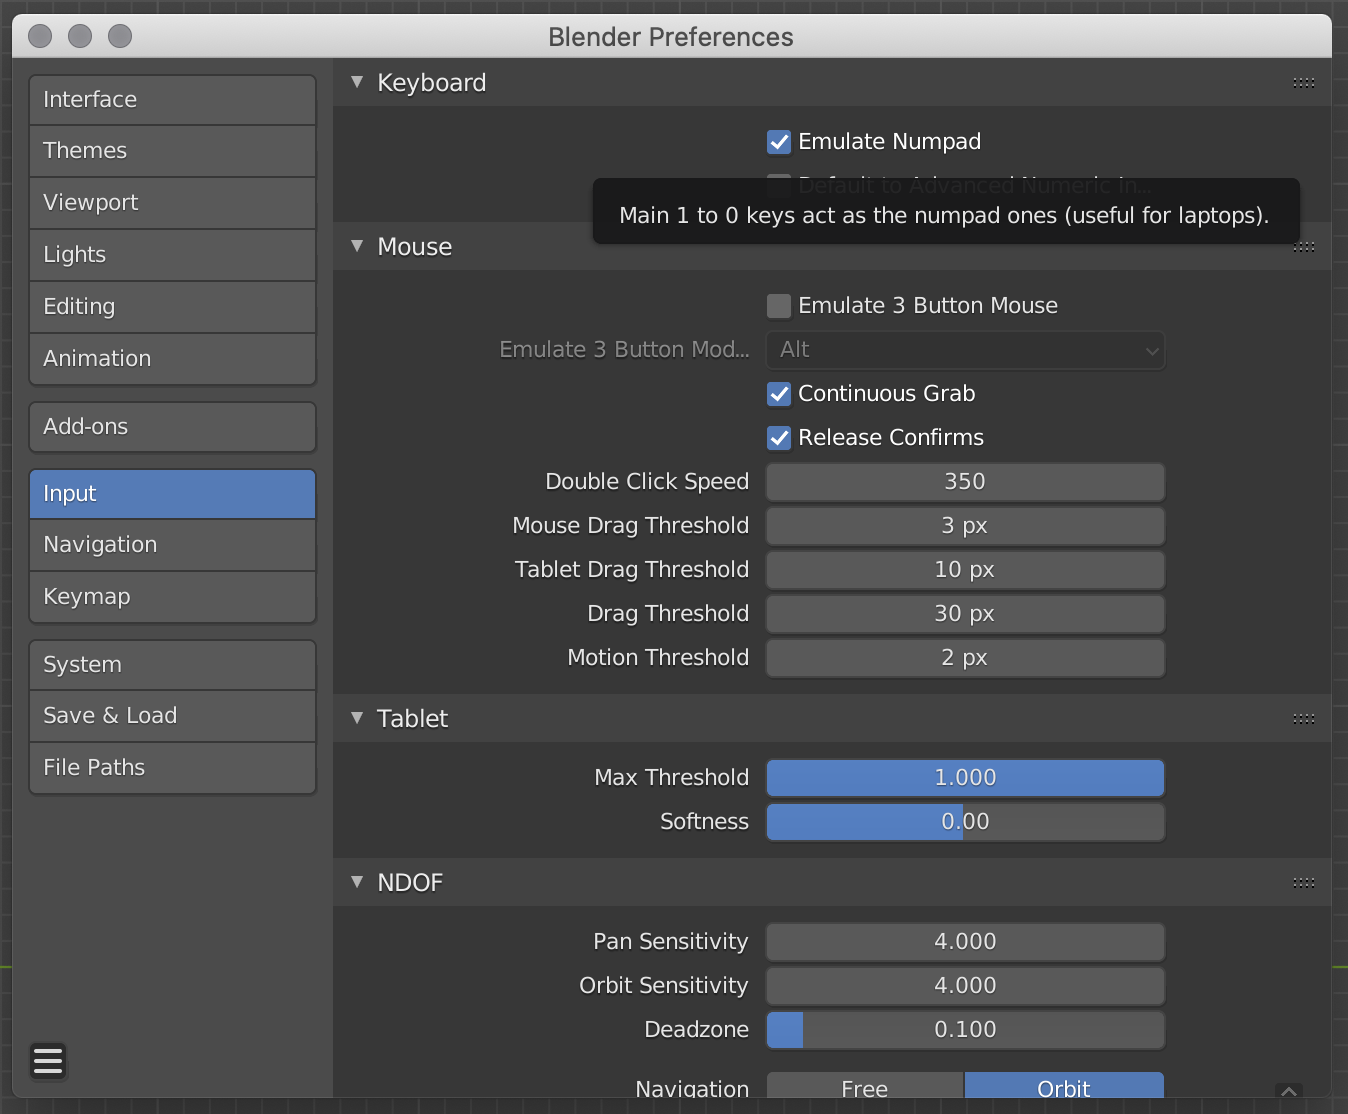Open Save & Load section
Viewport: 1348px width, 1114px height.
[x=173, y=716]
